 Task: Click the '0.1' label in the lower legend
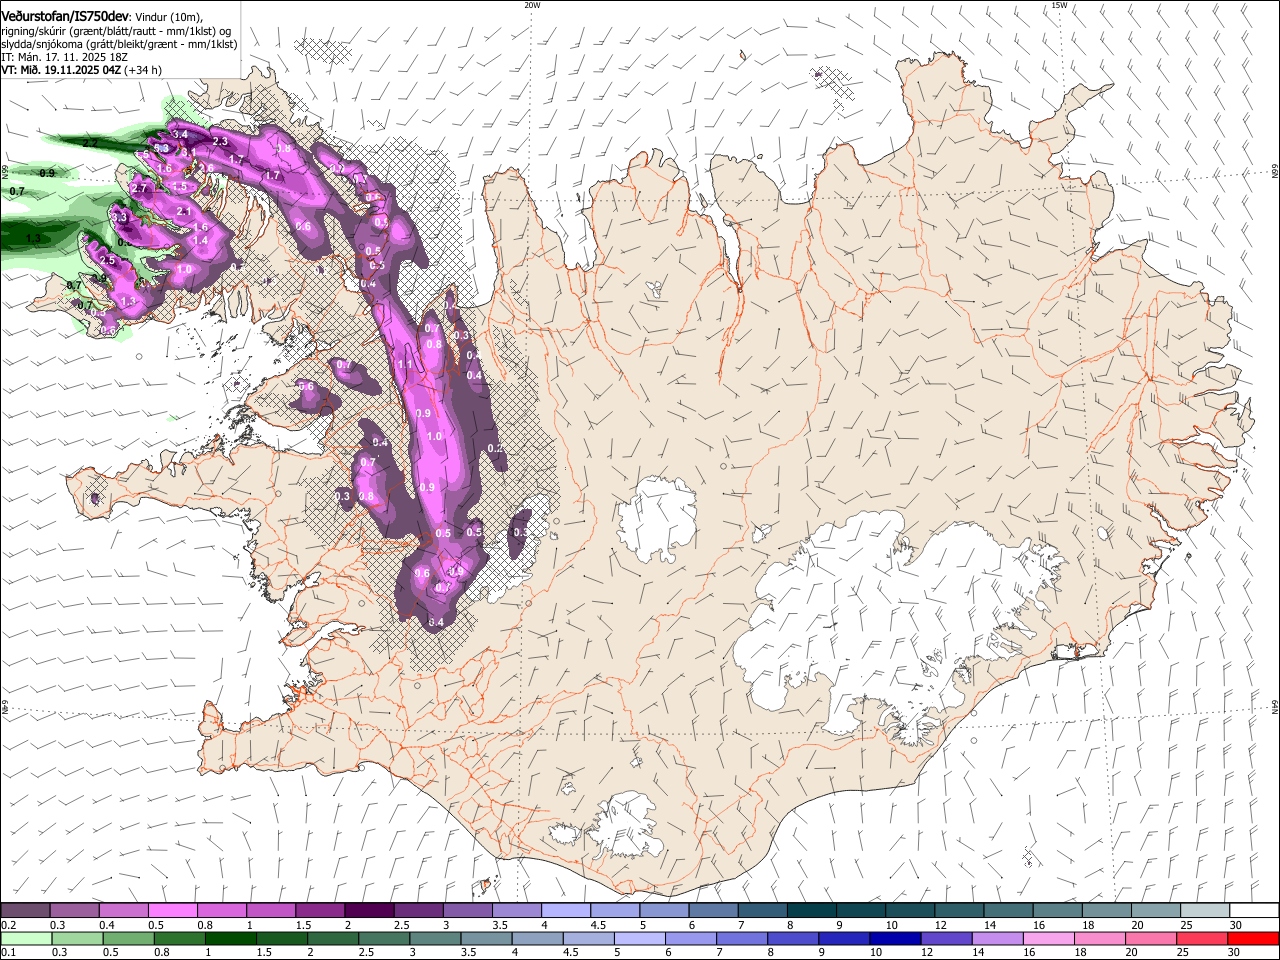point(7,952)
